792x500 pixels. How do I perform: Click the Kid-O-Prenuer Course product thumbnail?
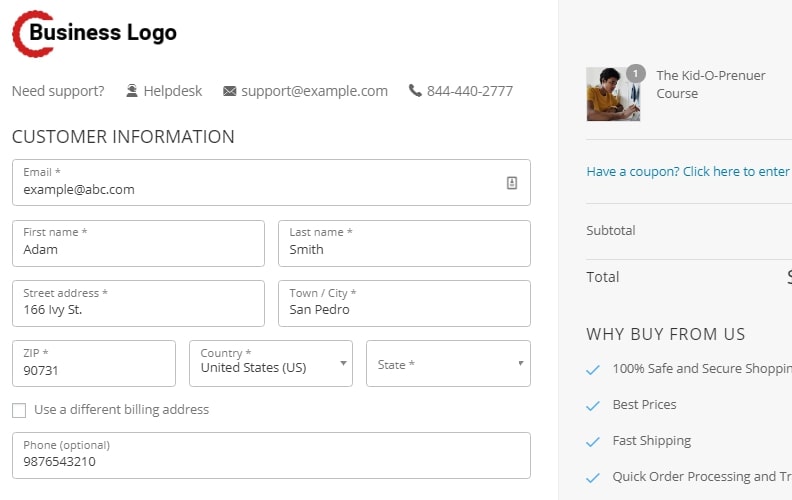[x=613, y=94]
